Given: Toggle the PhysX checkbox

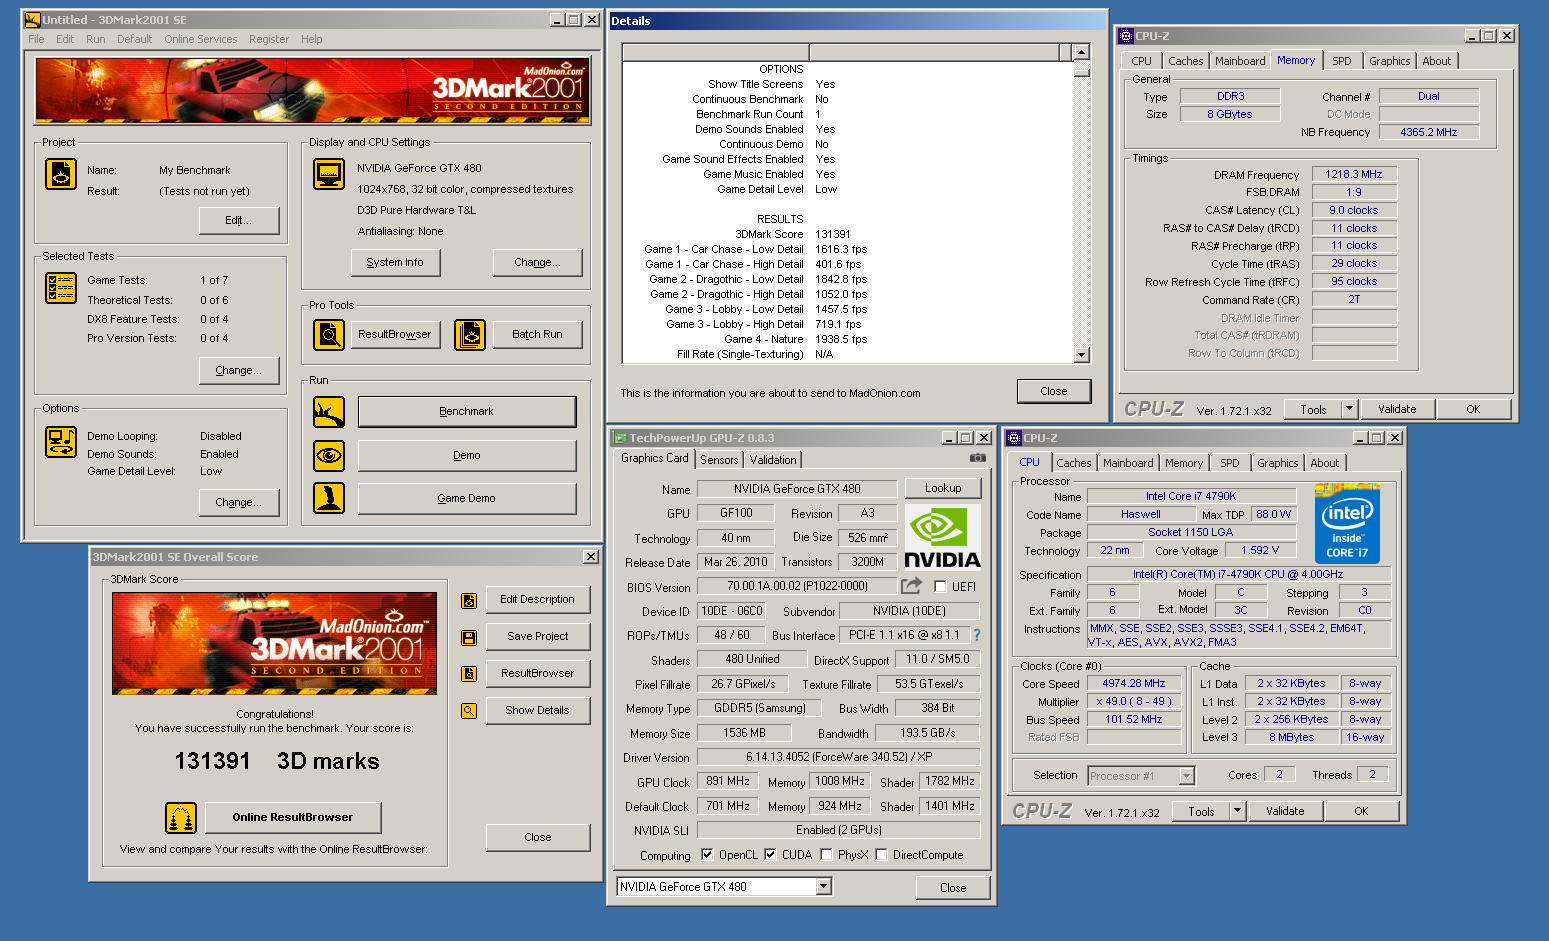Looking at the screenshot, I should 826,855.
